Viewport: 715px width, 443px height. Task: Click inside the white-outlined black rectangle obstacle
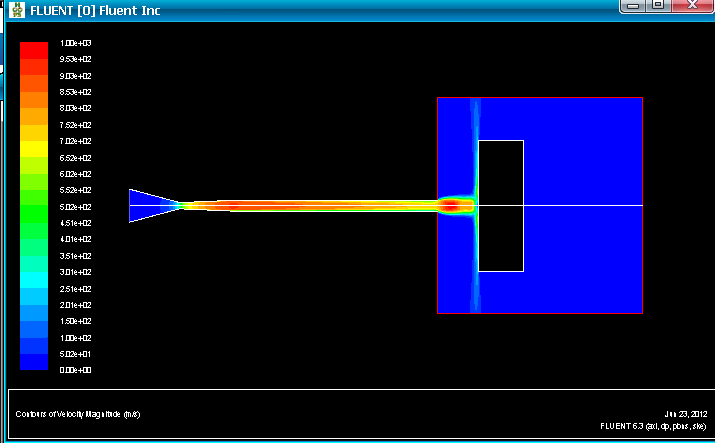[x=500, y=240]
